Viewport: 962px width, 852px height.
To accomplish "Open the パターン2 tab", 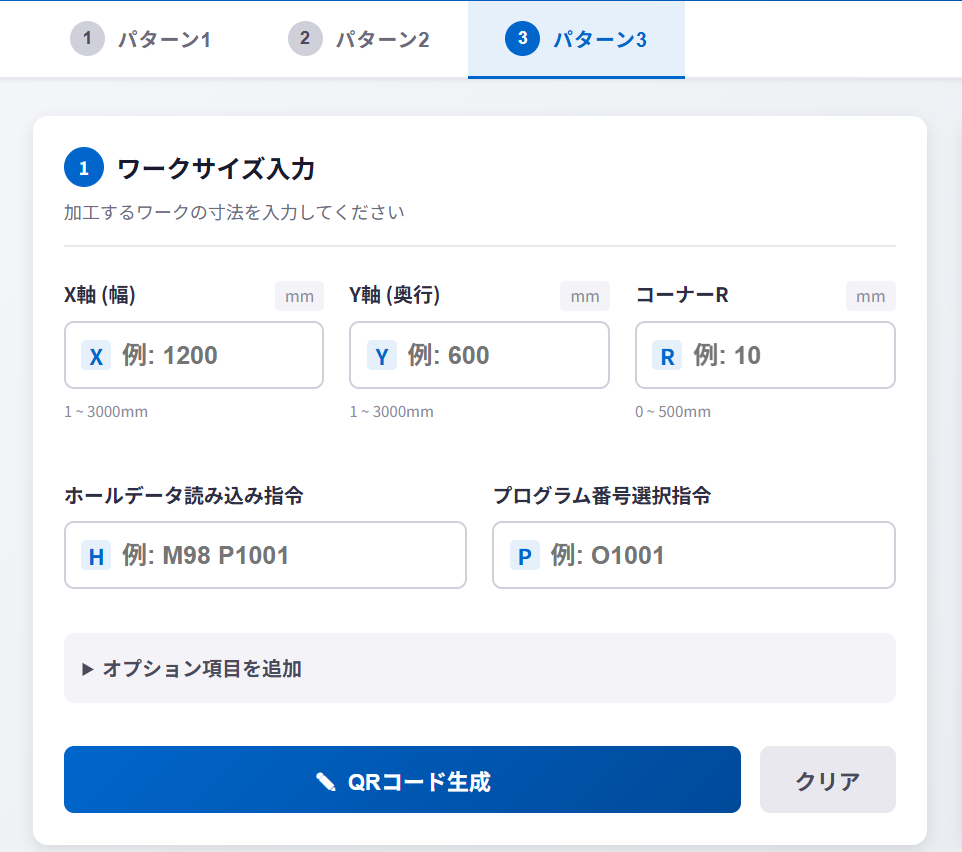I will click(x=360, y=39).
